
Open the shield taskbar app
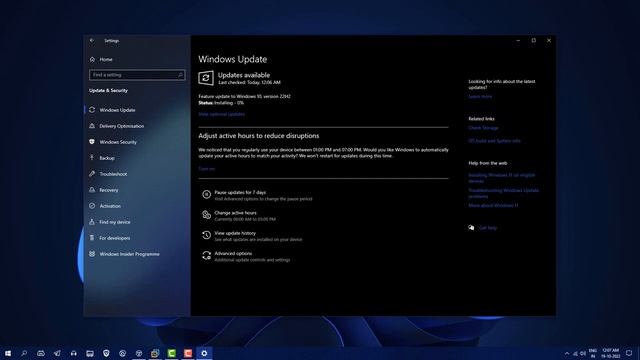[106, 353]
